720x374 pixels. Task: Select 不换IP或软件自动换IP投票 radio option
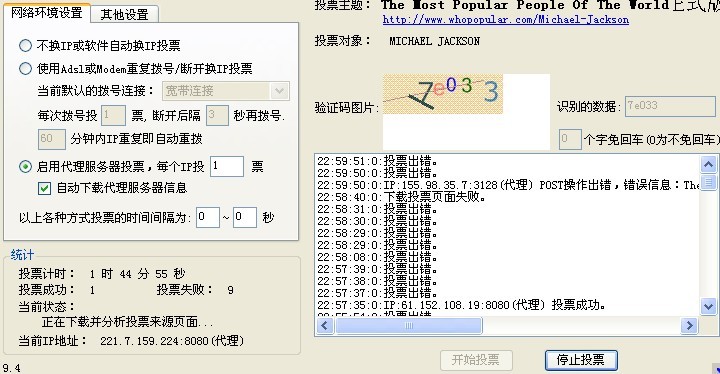tap(25, 45)
